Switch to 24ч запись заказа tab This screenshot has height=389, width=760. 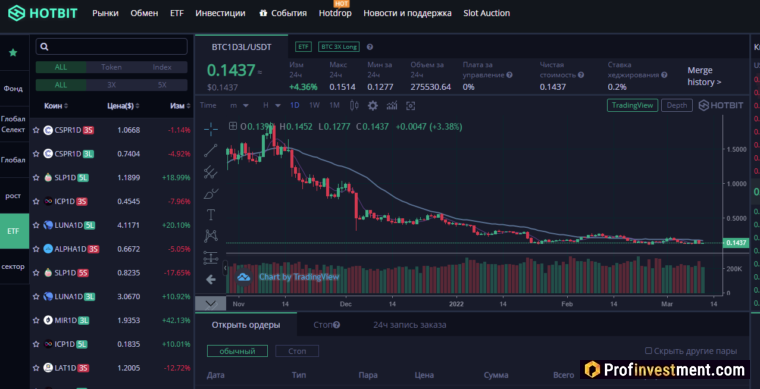point(410,325)
